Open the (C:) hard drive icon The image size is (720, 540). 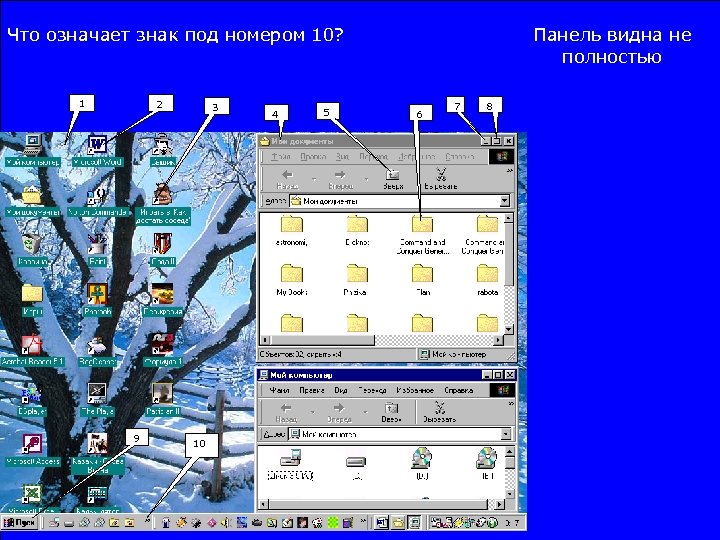[x=356, y=467]
